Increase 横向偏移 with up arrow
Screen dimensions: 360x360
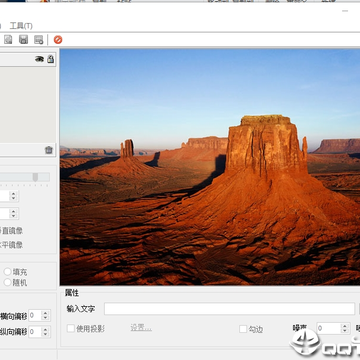(x=46, y=313)
